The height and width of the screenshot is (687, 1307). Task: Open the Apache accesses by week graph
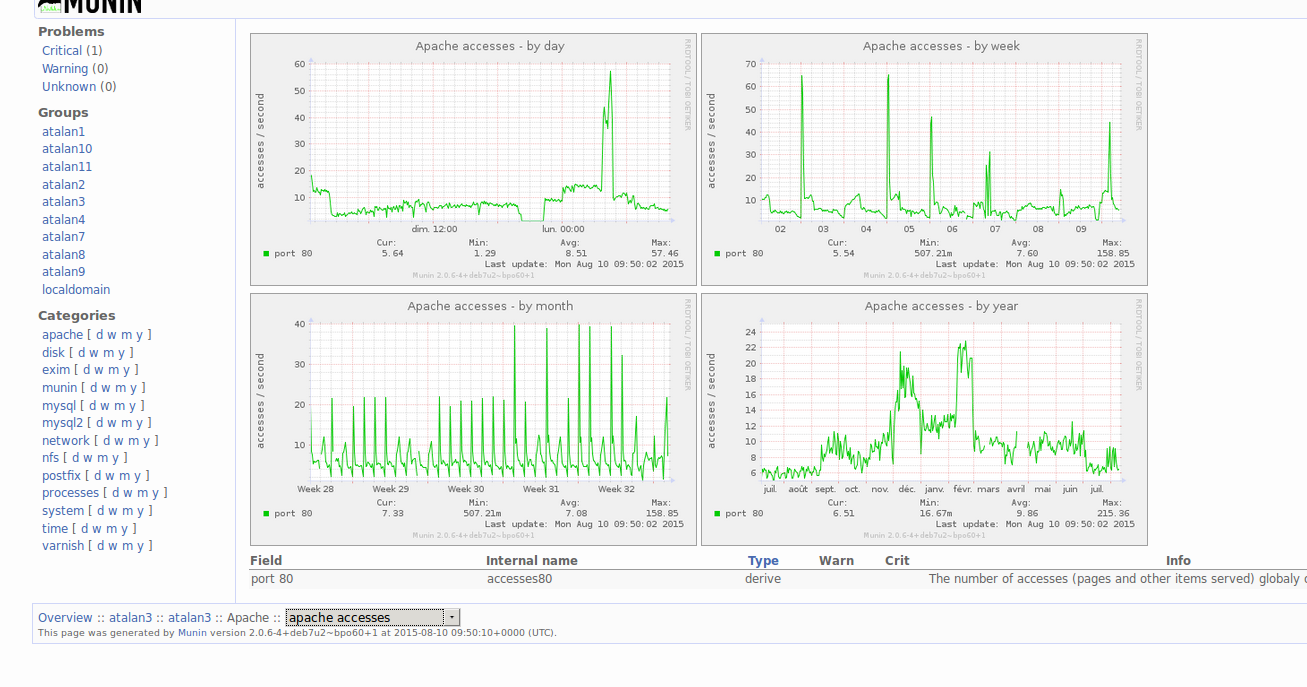coord(924,159)
